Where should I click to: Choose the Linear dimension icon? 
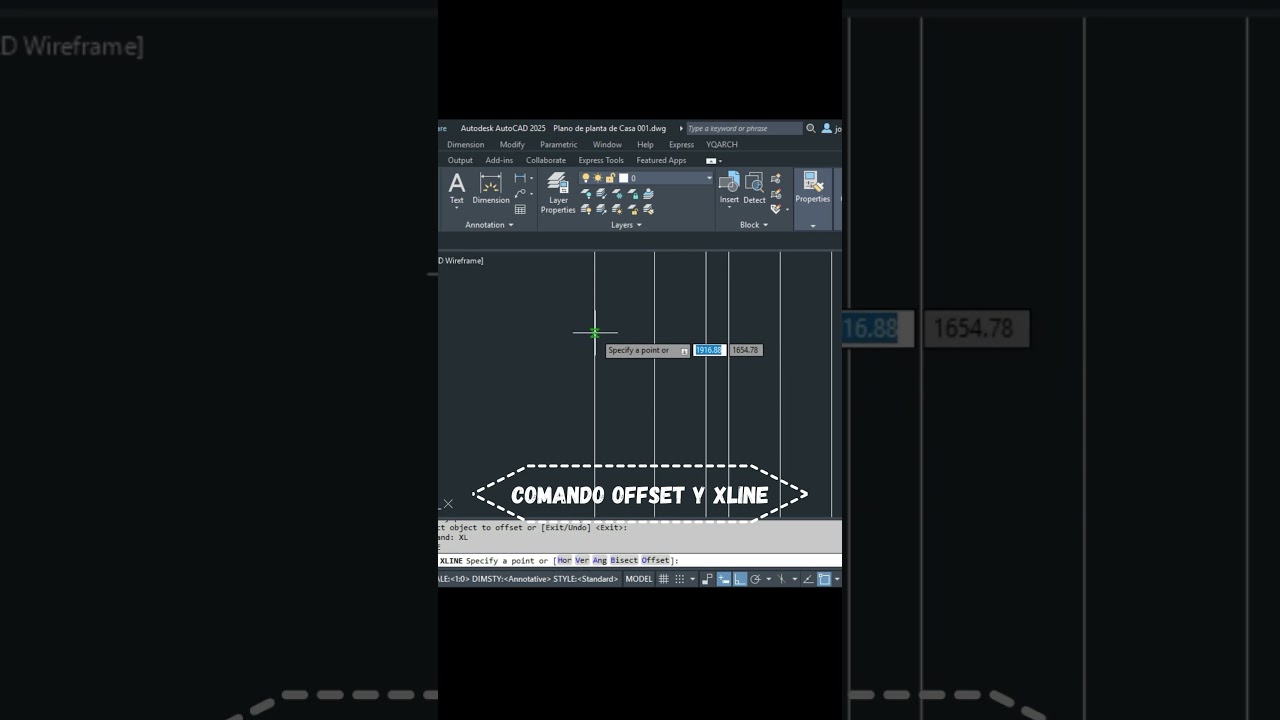pos(520,178)
